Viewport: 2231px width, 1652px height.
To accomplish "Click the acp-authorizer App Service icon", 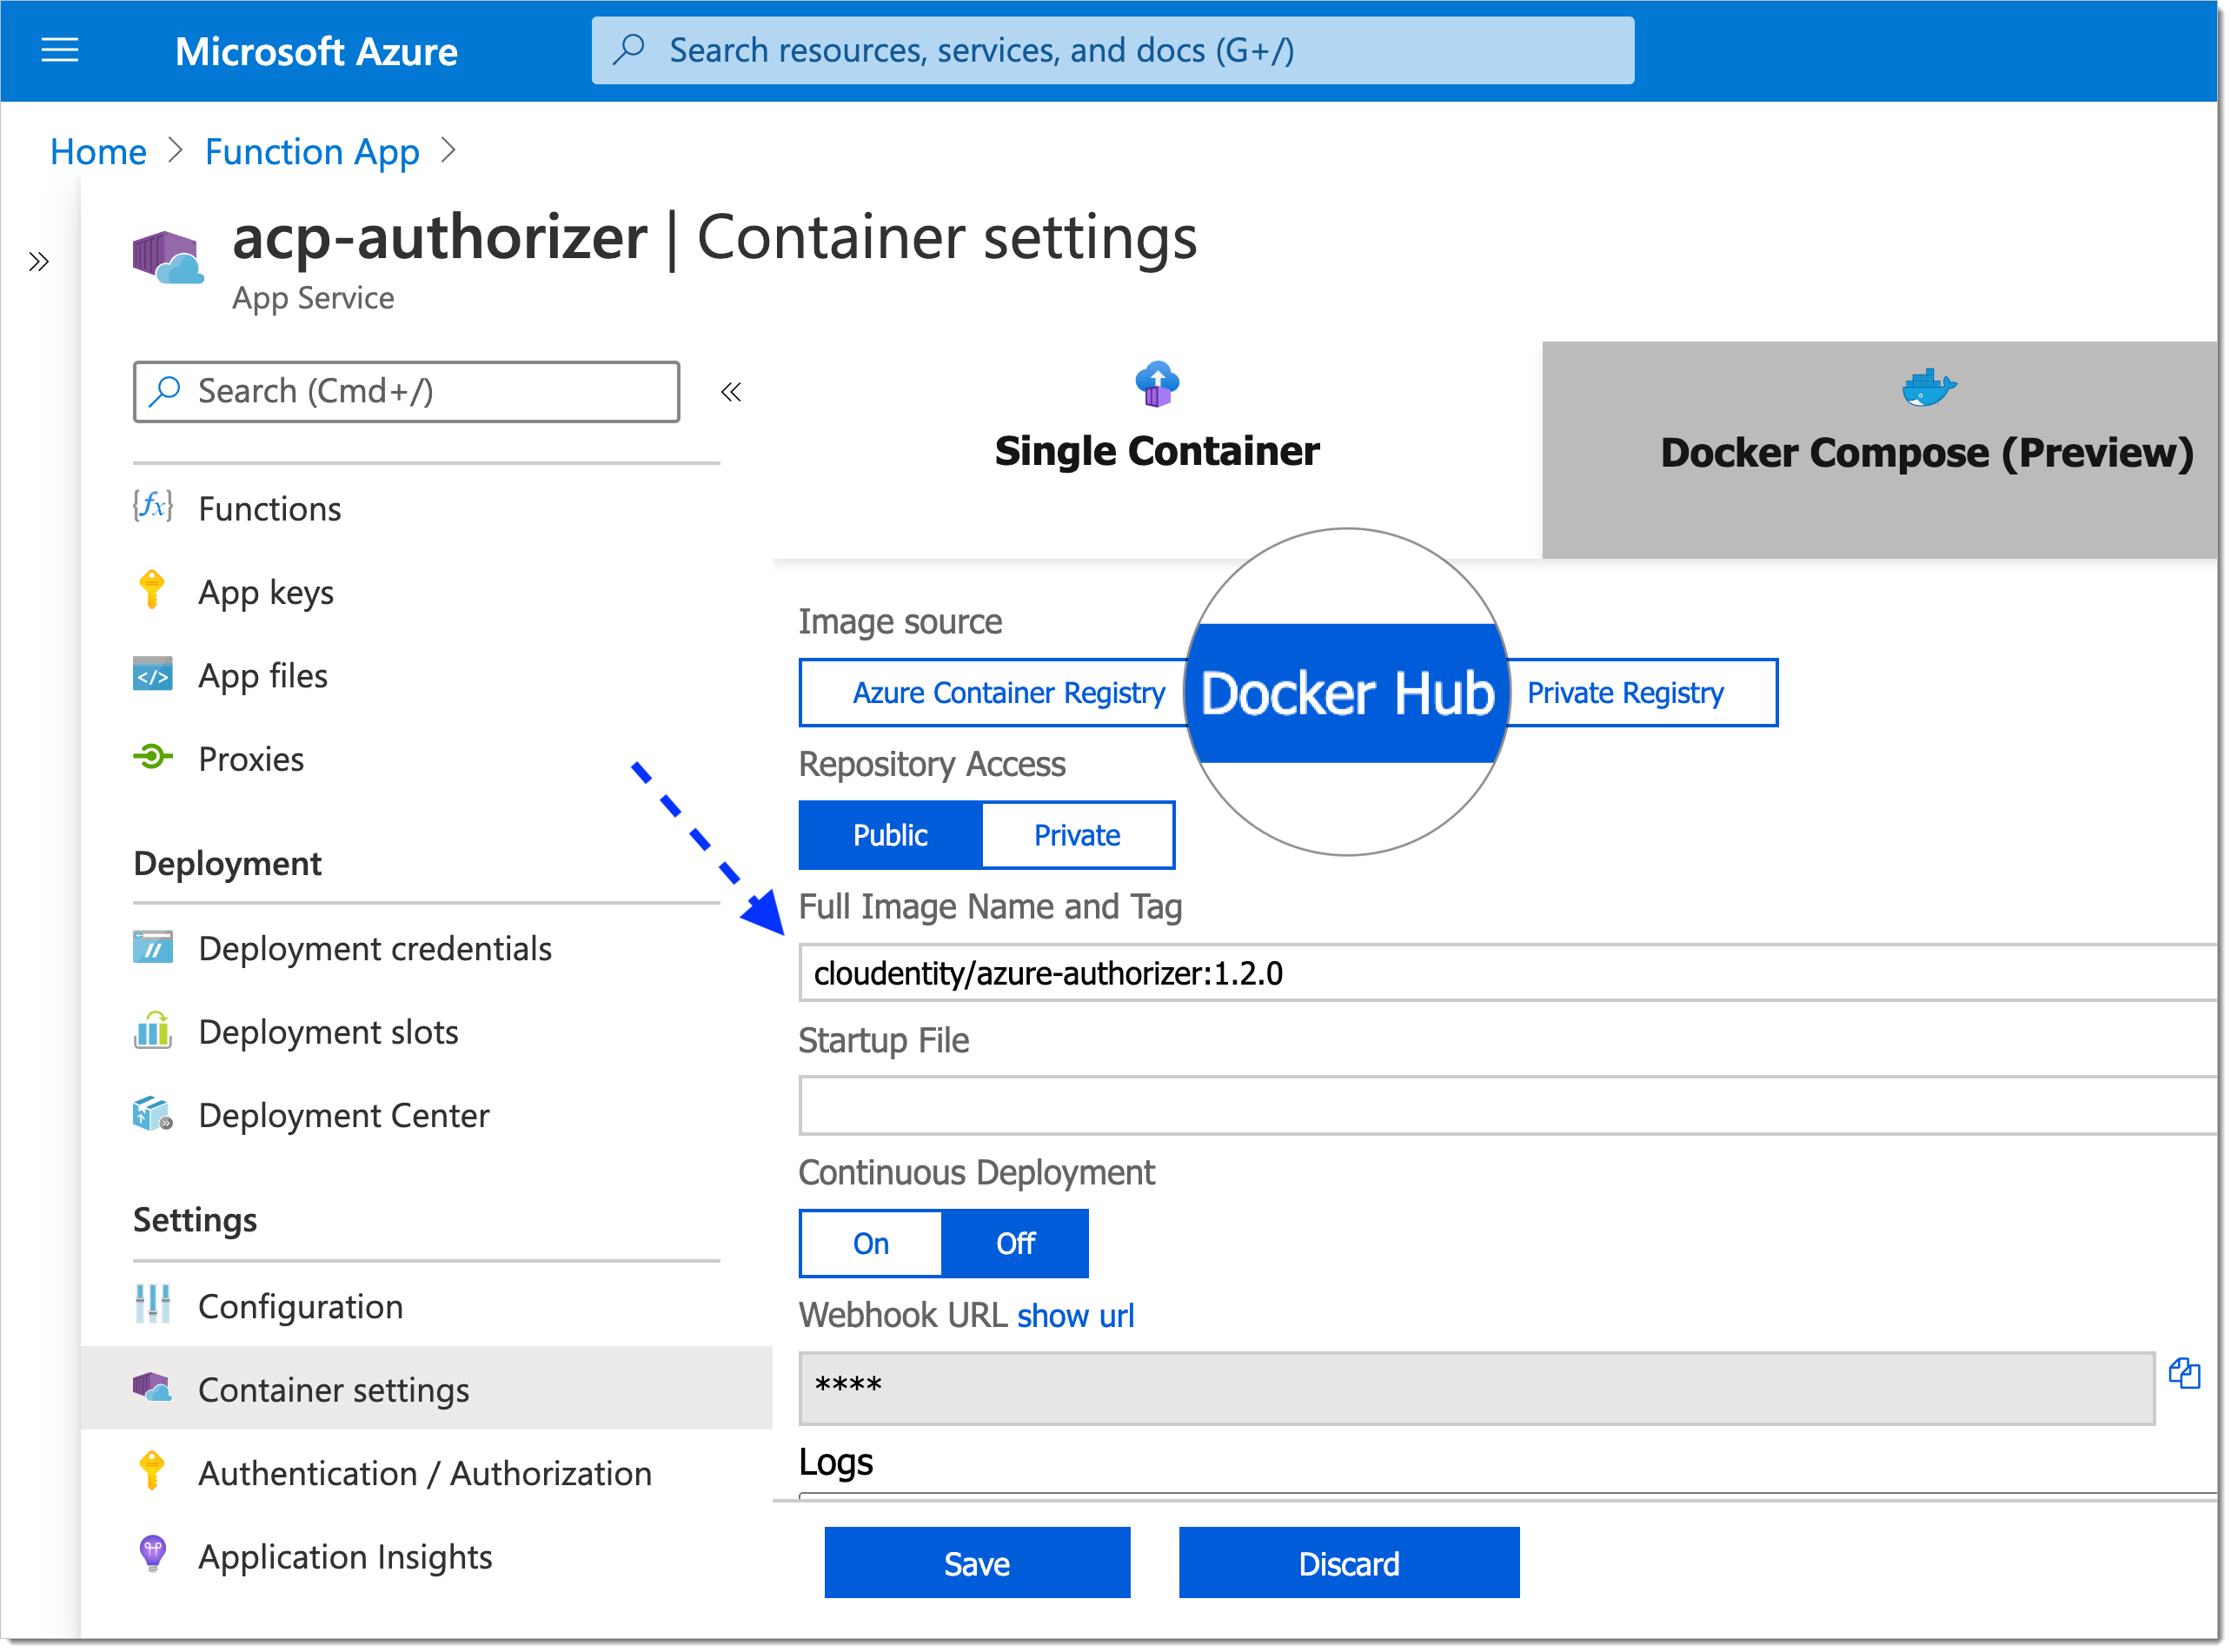I will [168, 259].
